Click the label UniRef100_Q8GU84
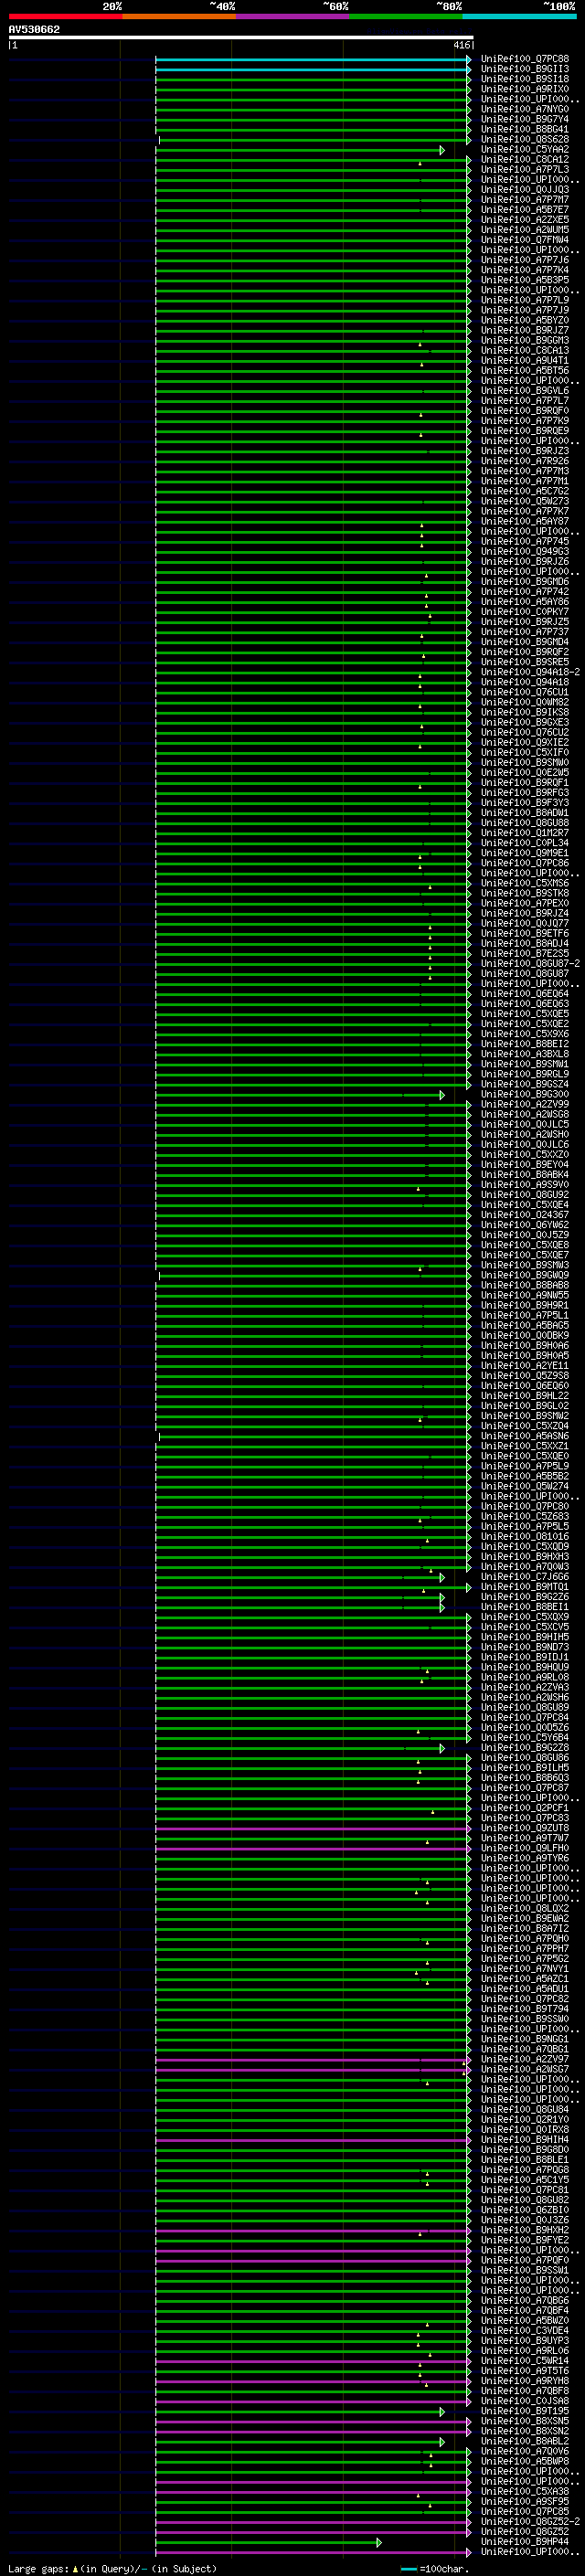Screen dimensions: 585x2576 point(525,2109)
